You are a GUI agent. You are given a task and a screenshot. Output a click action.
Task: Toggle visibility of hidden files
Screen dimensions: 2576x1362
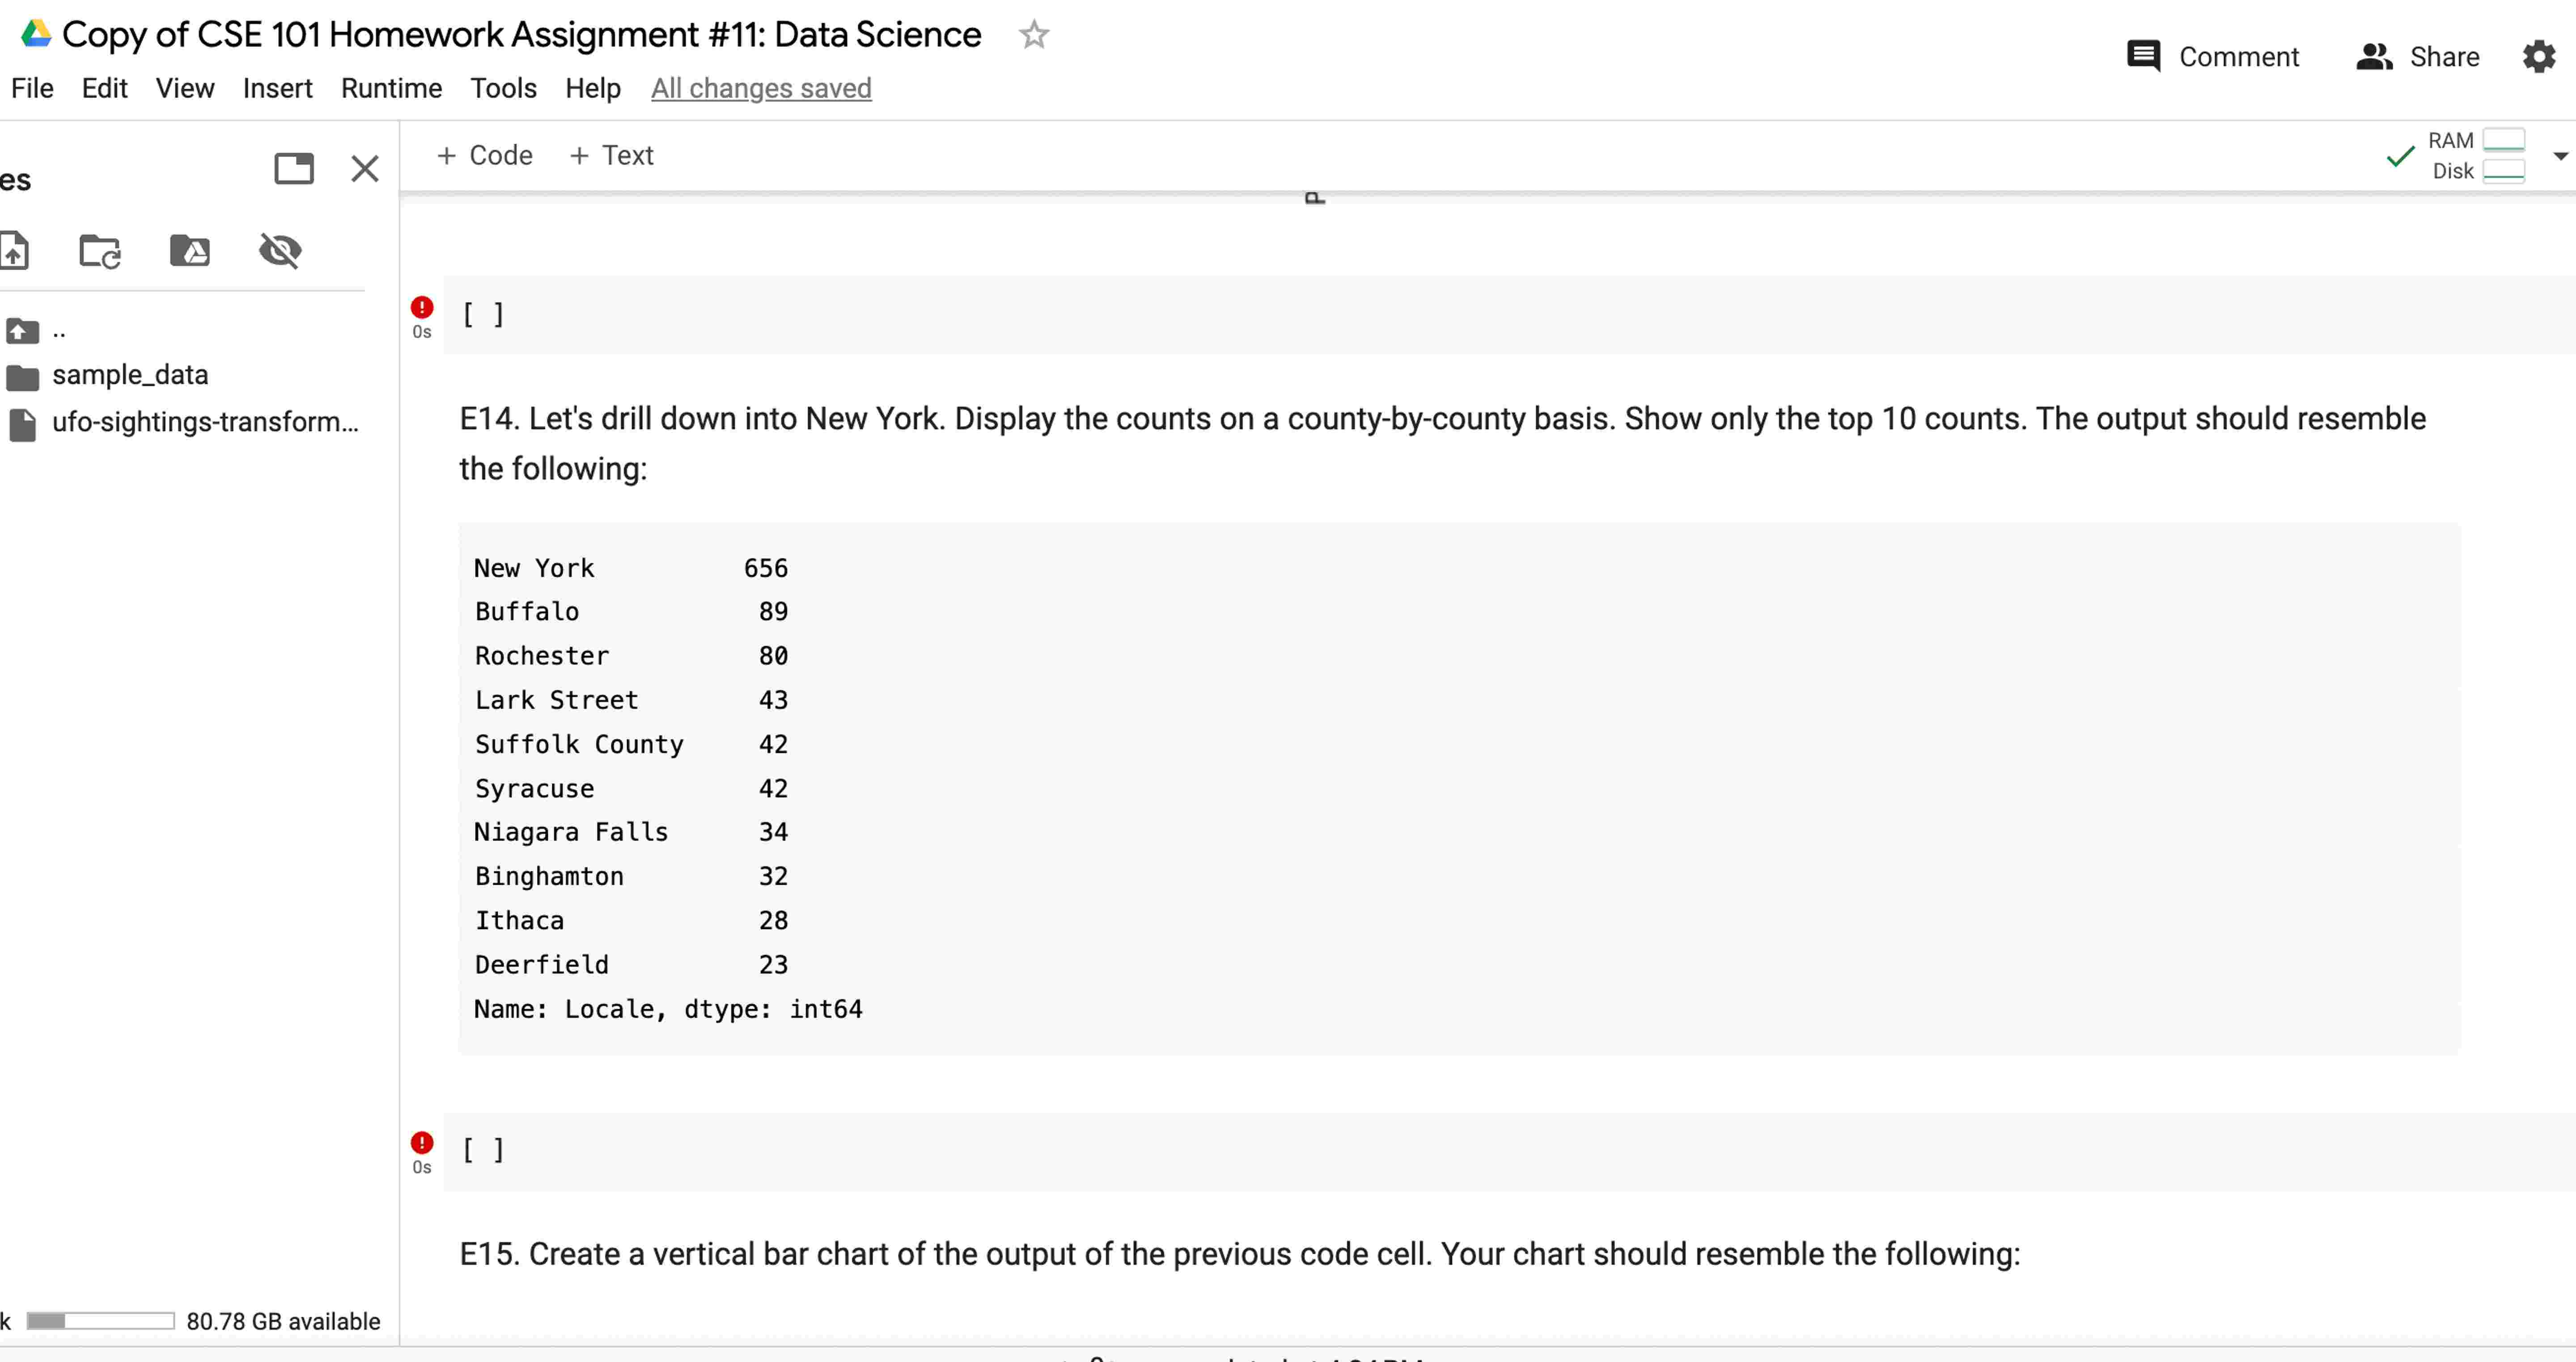pos(280,251)
